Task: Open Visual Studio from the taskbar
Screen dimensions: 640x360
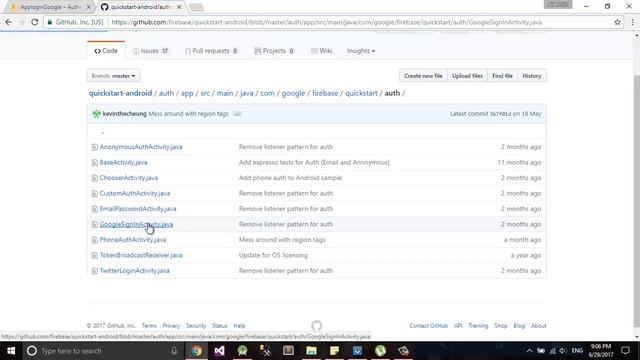Action: click(219, 351)
